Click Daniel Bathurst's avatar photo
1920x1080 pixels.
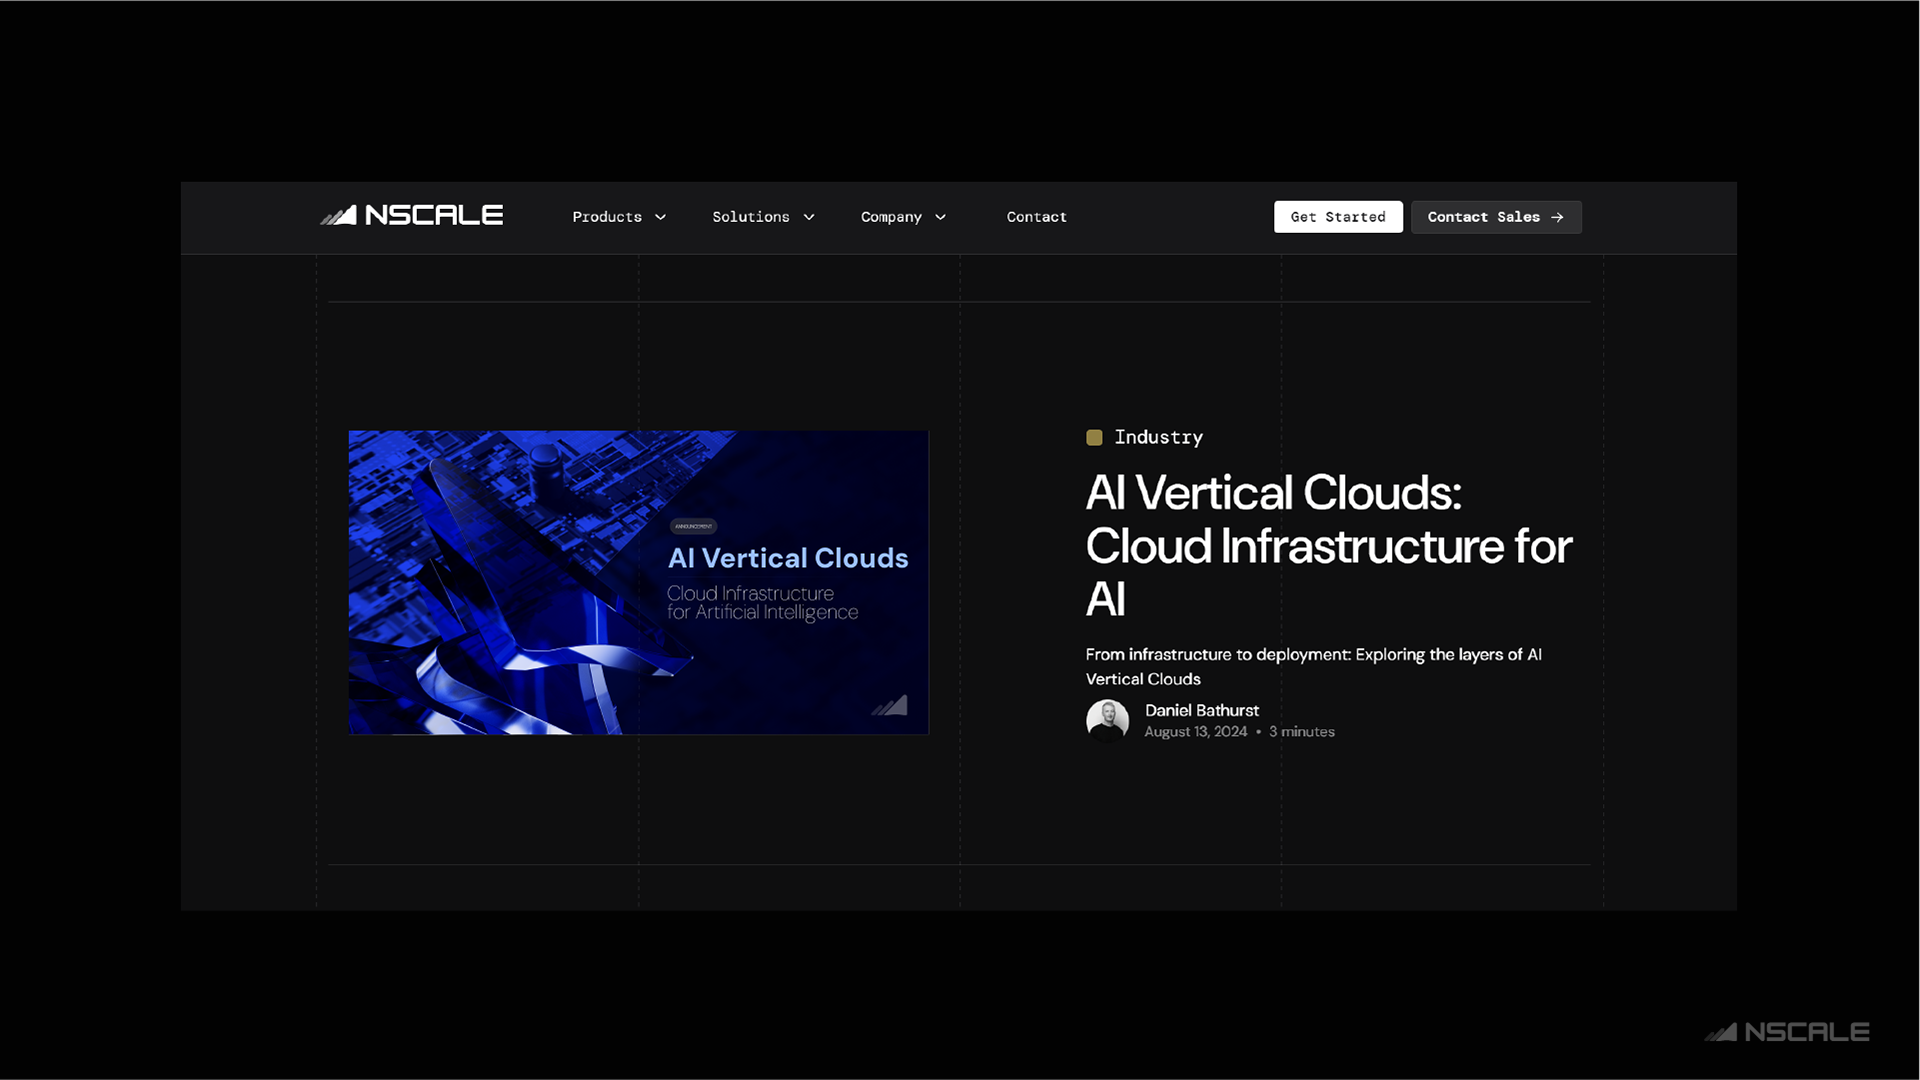(1107, 720)
